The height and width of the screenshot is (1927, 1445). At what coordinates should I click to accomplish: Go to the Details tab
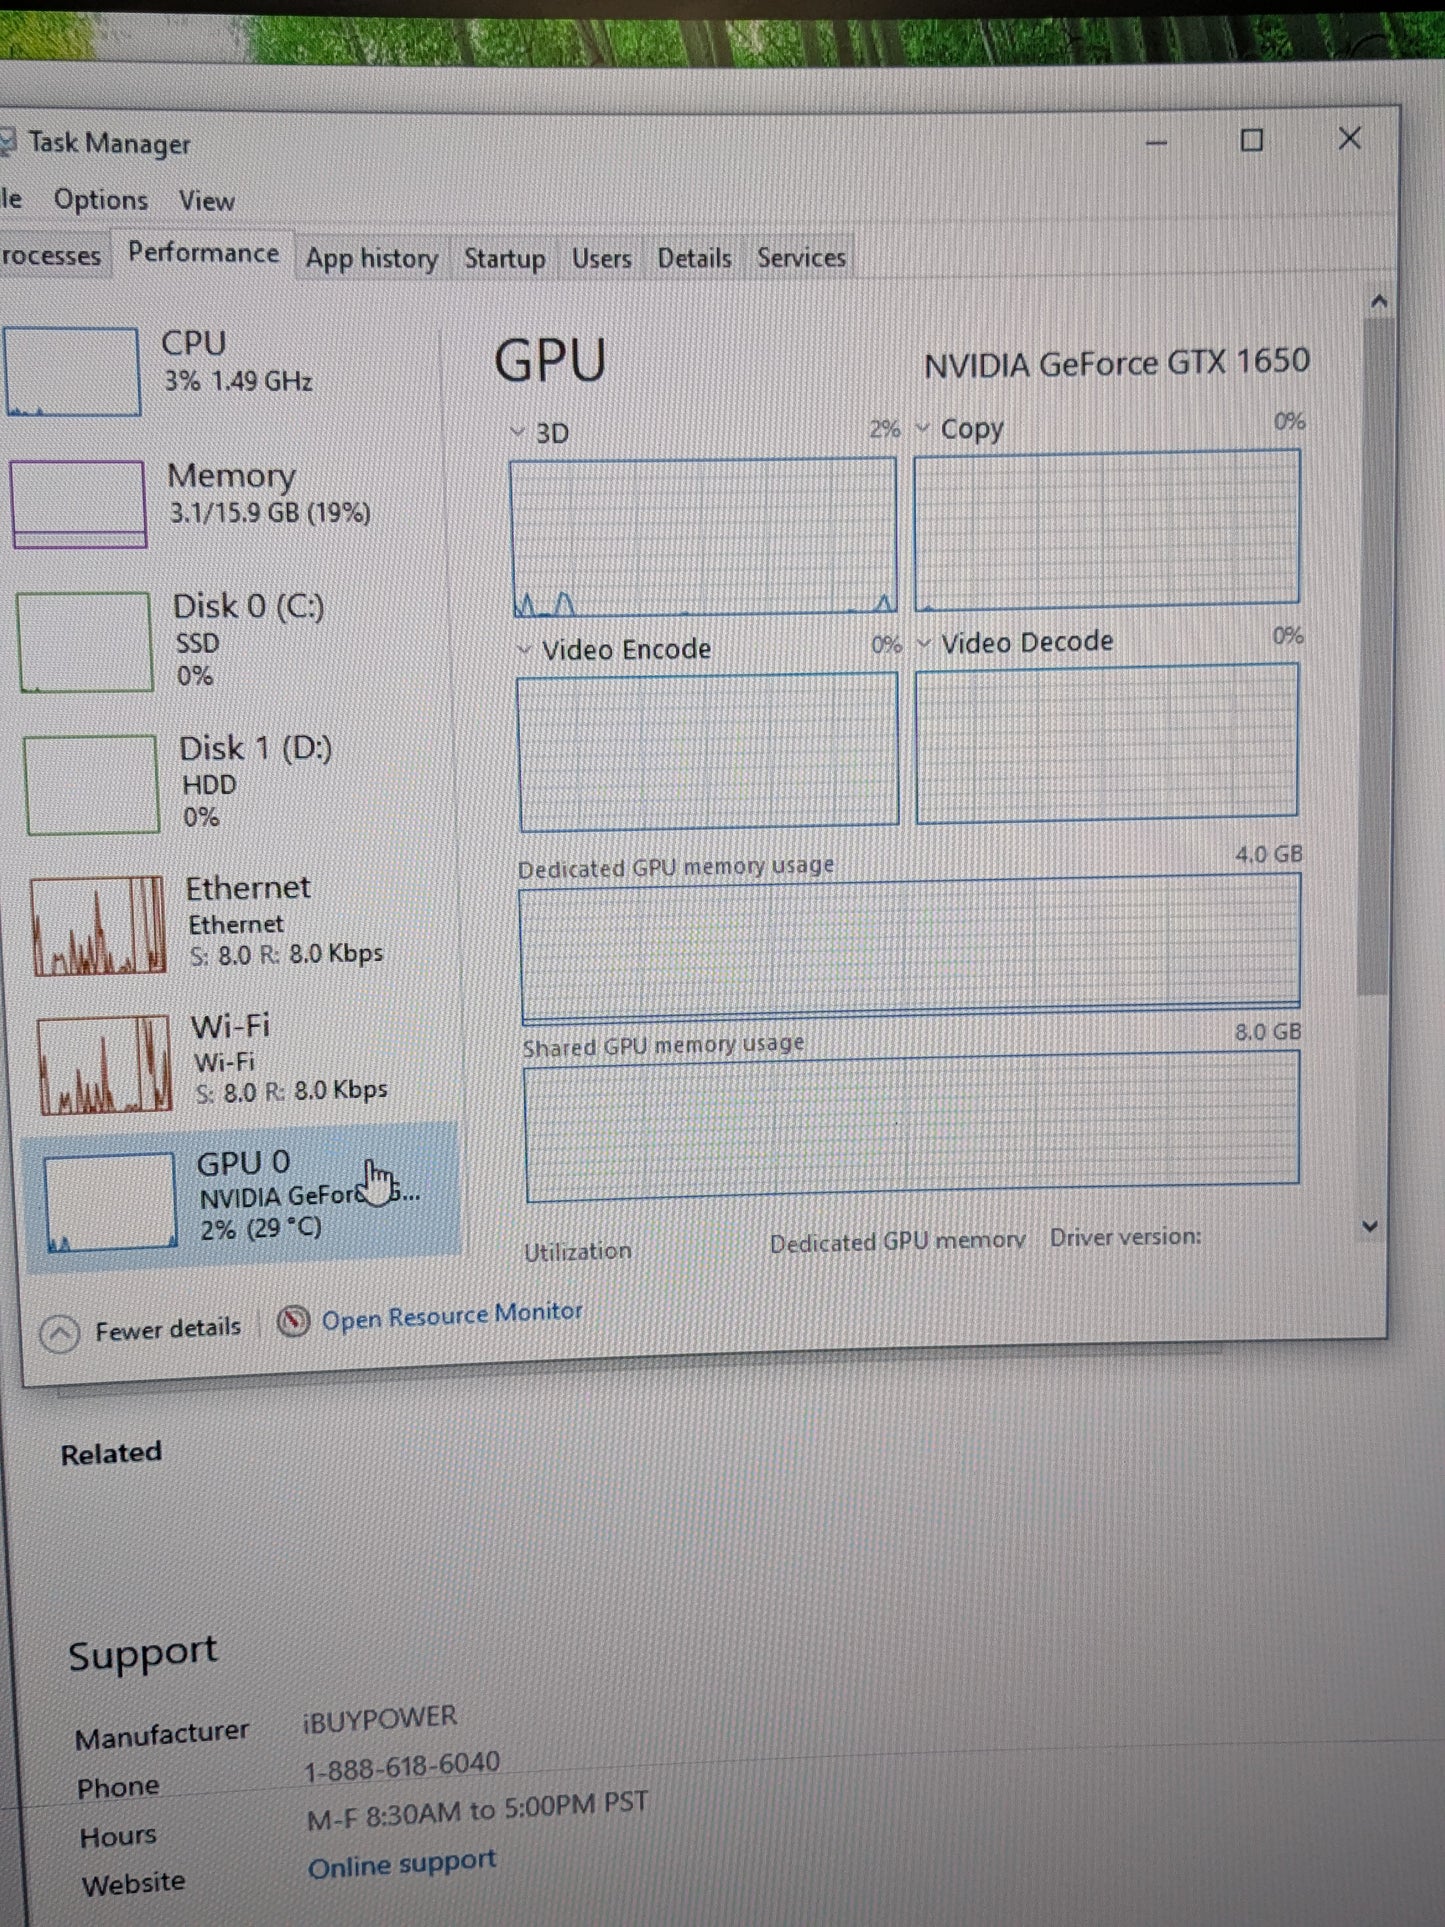[x=694, y=258]
